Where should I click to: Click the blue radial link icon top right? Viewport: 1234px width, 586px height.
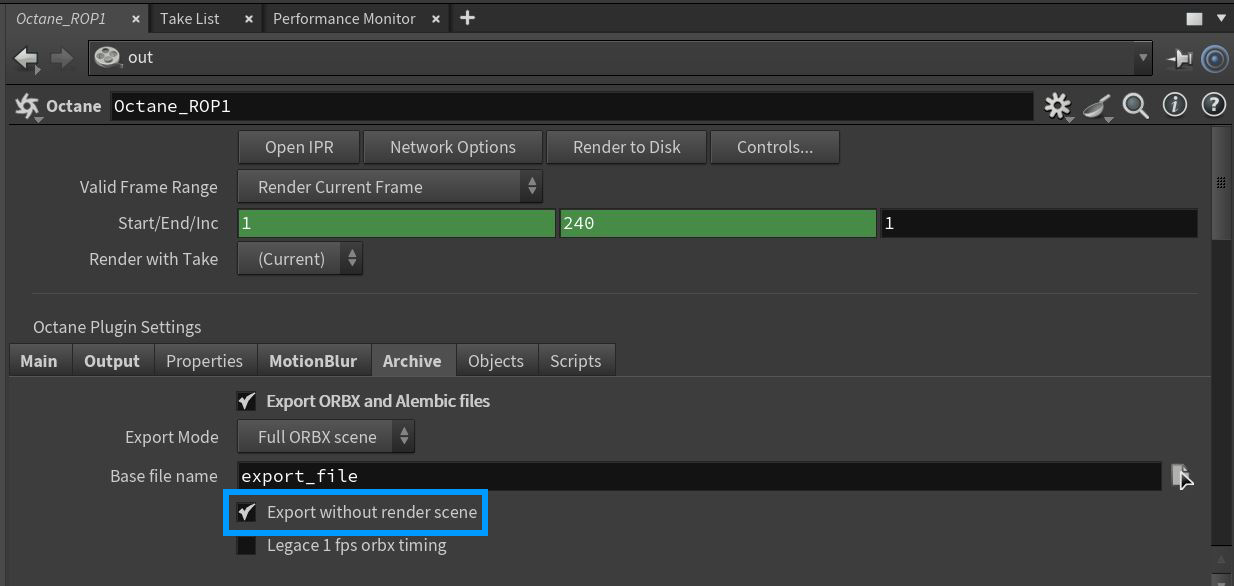tap(1214, 58)
